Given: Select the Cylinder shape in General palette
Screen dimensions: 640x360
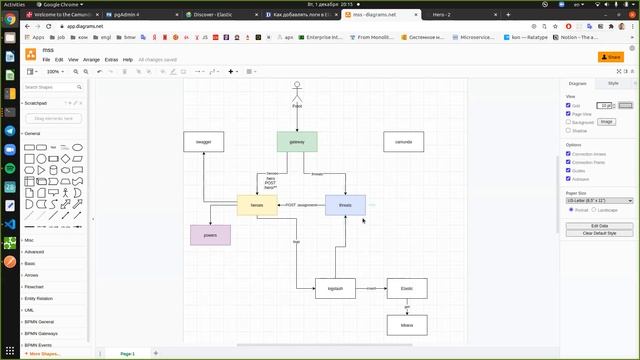Looking at the screenshot, I should (x=53, y=170).
